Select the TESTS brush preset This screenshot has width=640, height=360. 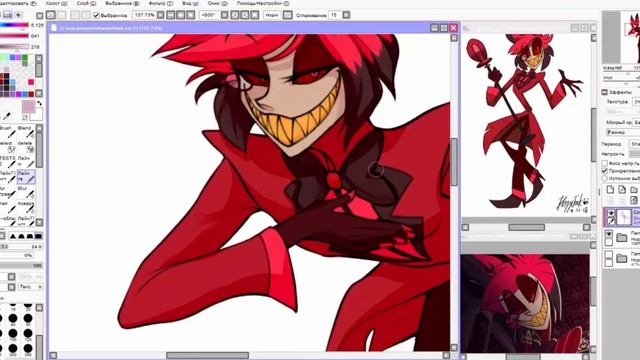pyautogui.click(x=8, y=162)
